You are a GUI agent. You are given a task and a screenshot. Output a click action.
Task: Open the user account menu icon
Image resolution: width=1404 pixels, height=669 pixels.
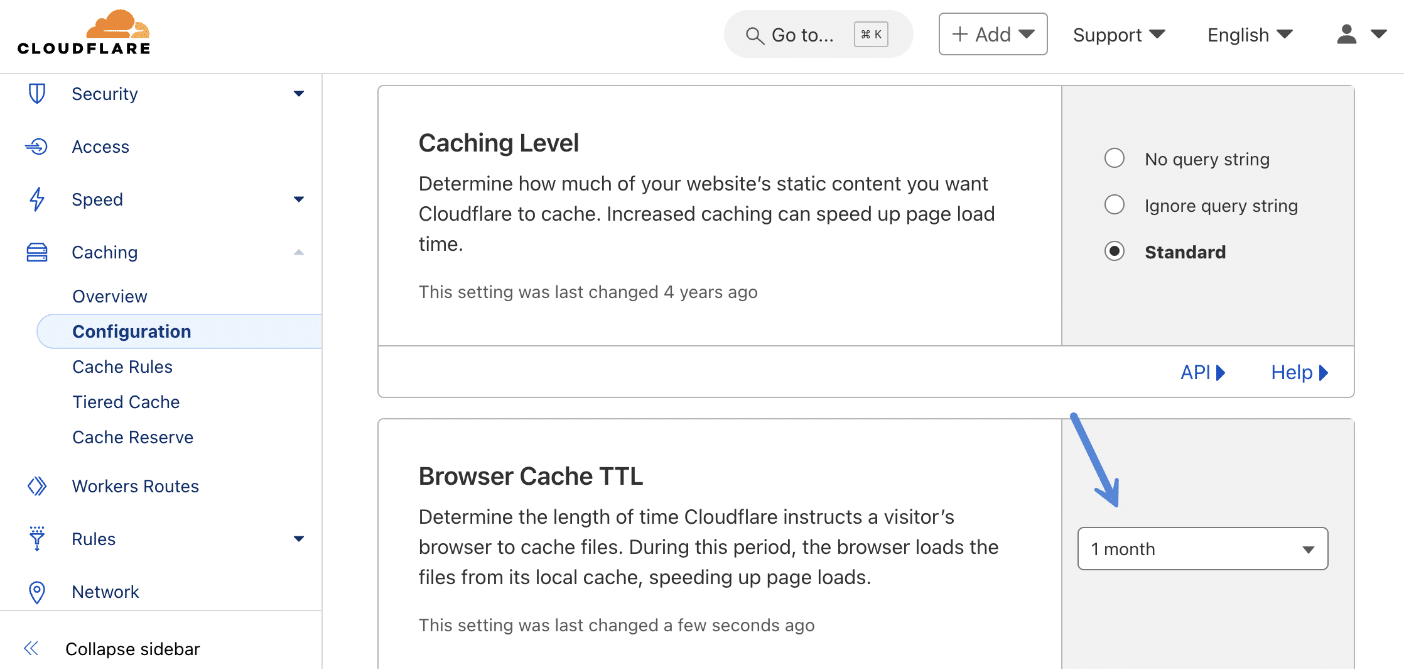coord(1347,33)
